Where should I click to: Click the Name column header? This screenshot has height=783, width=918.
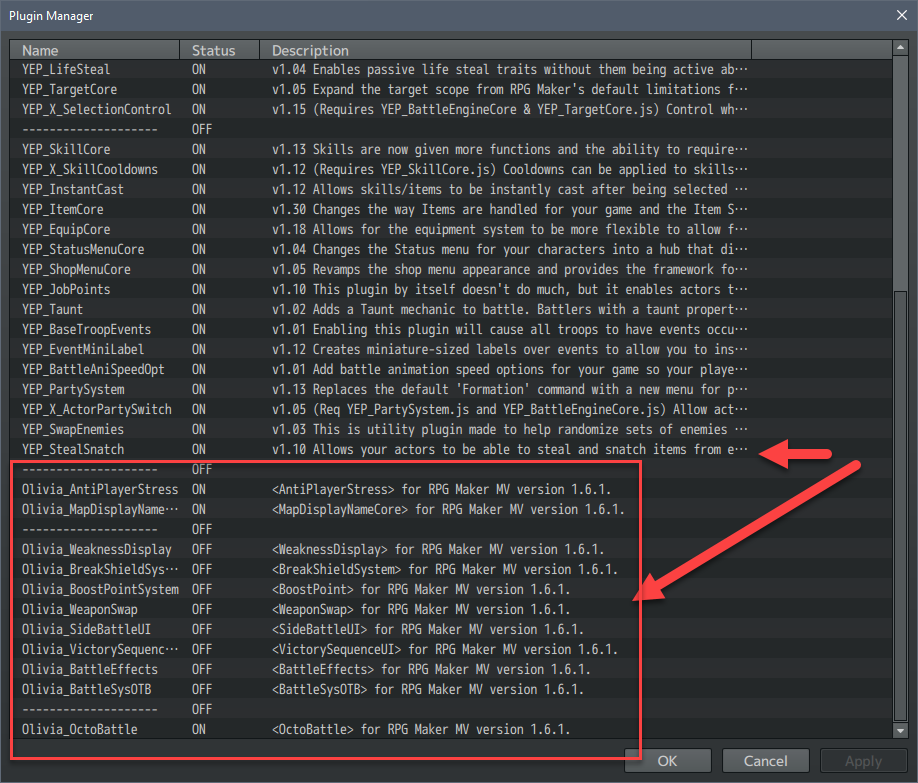pos(95,50)
